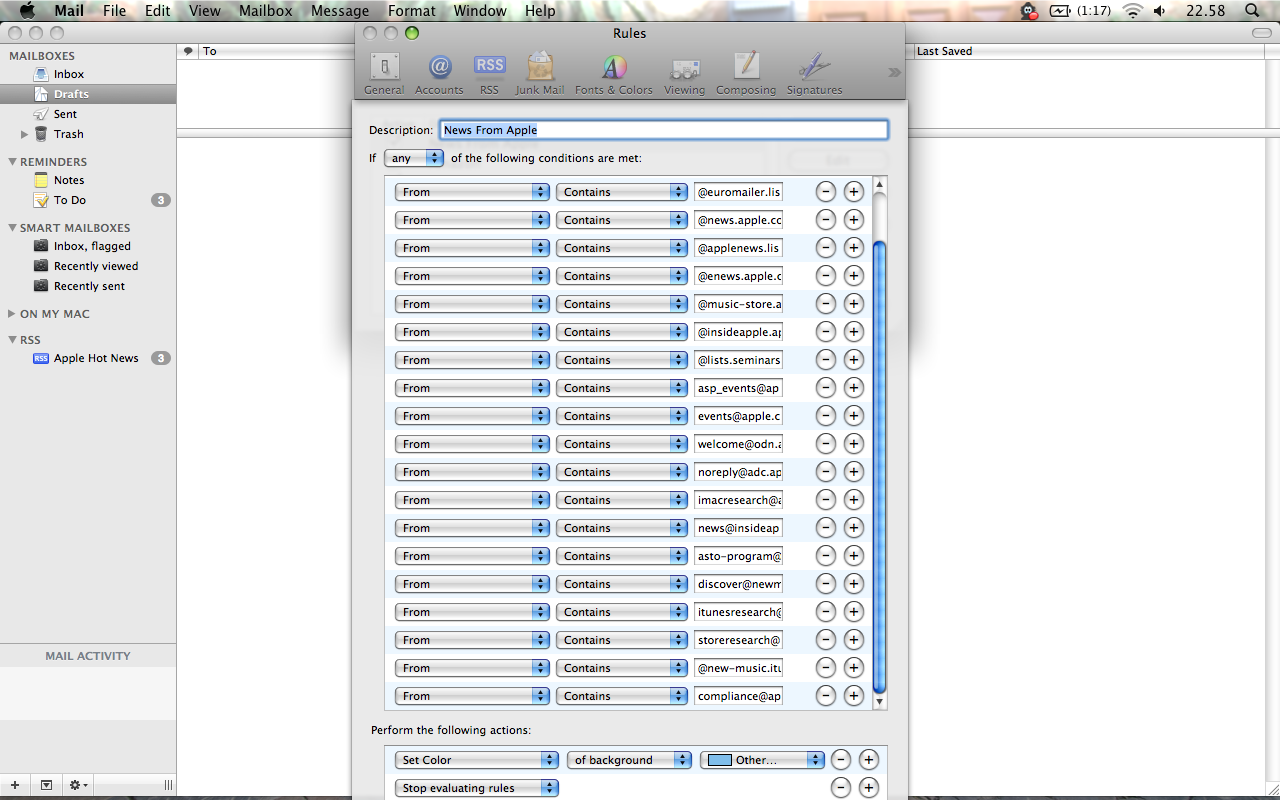Edit the events@apple value field
Screen dimensions: 1280x800
click(x=738, y=416)
